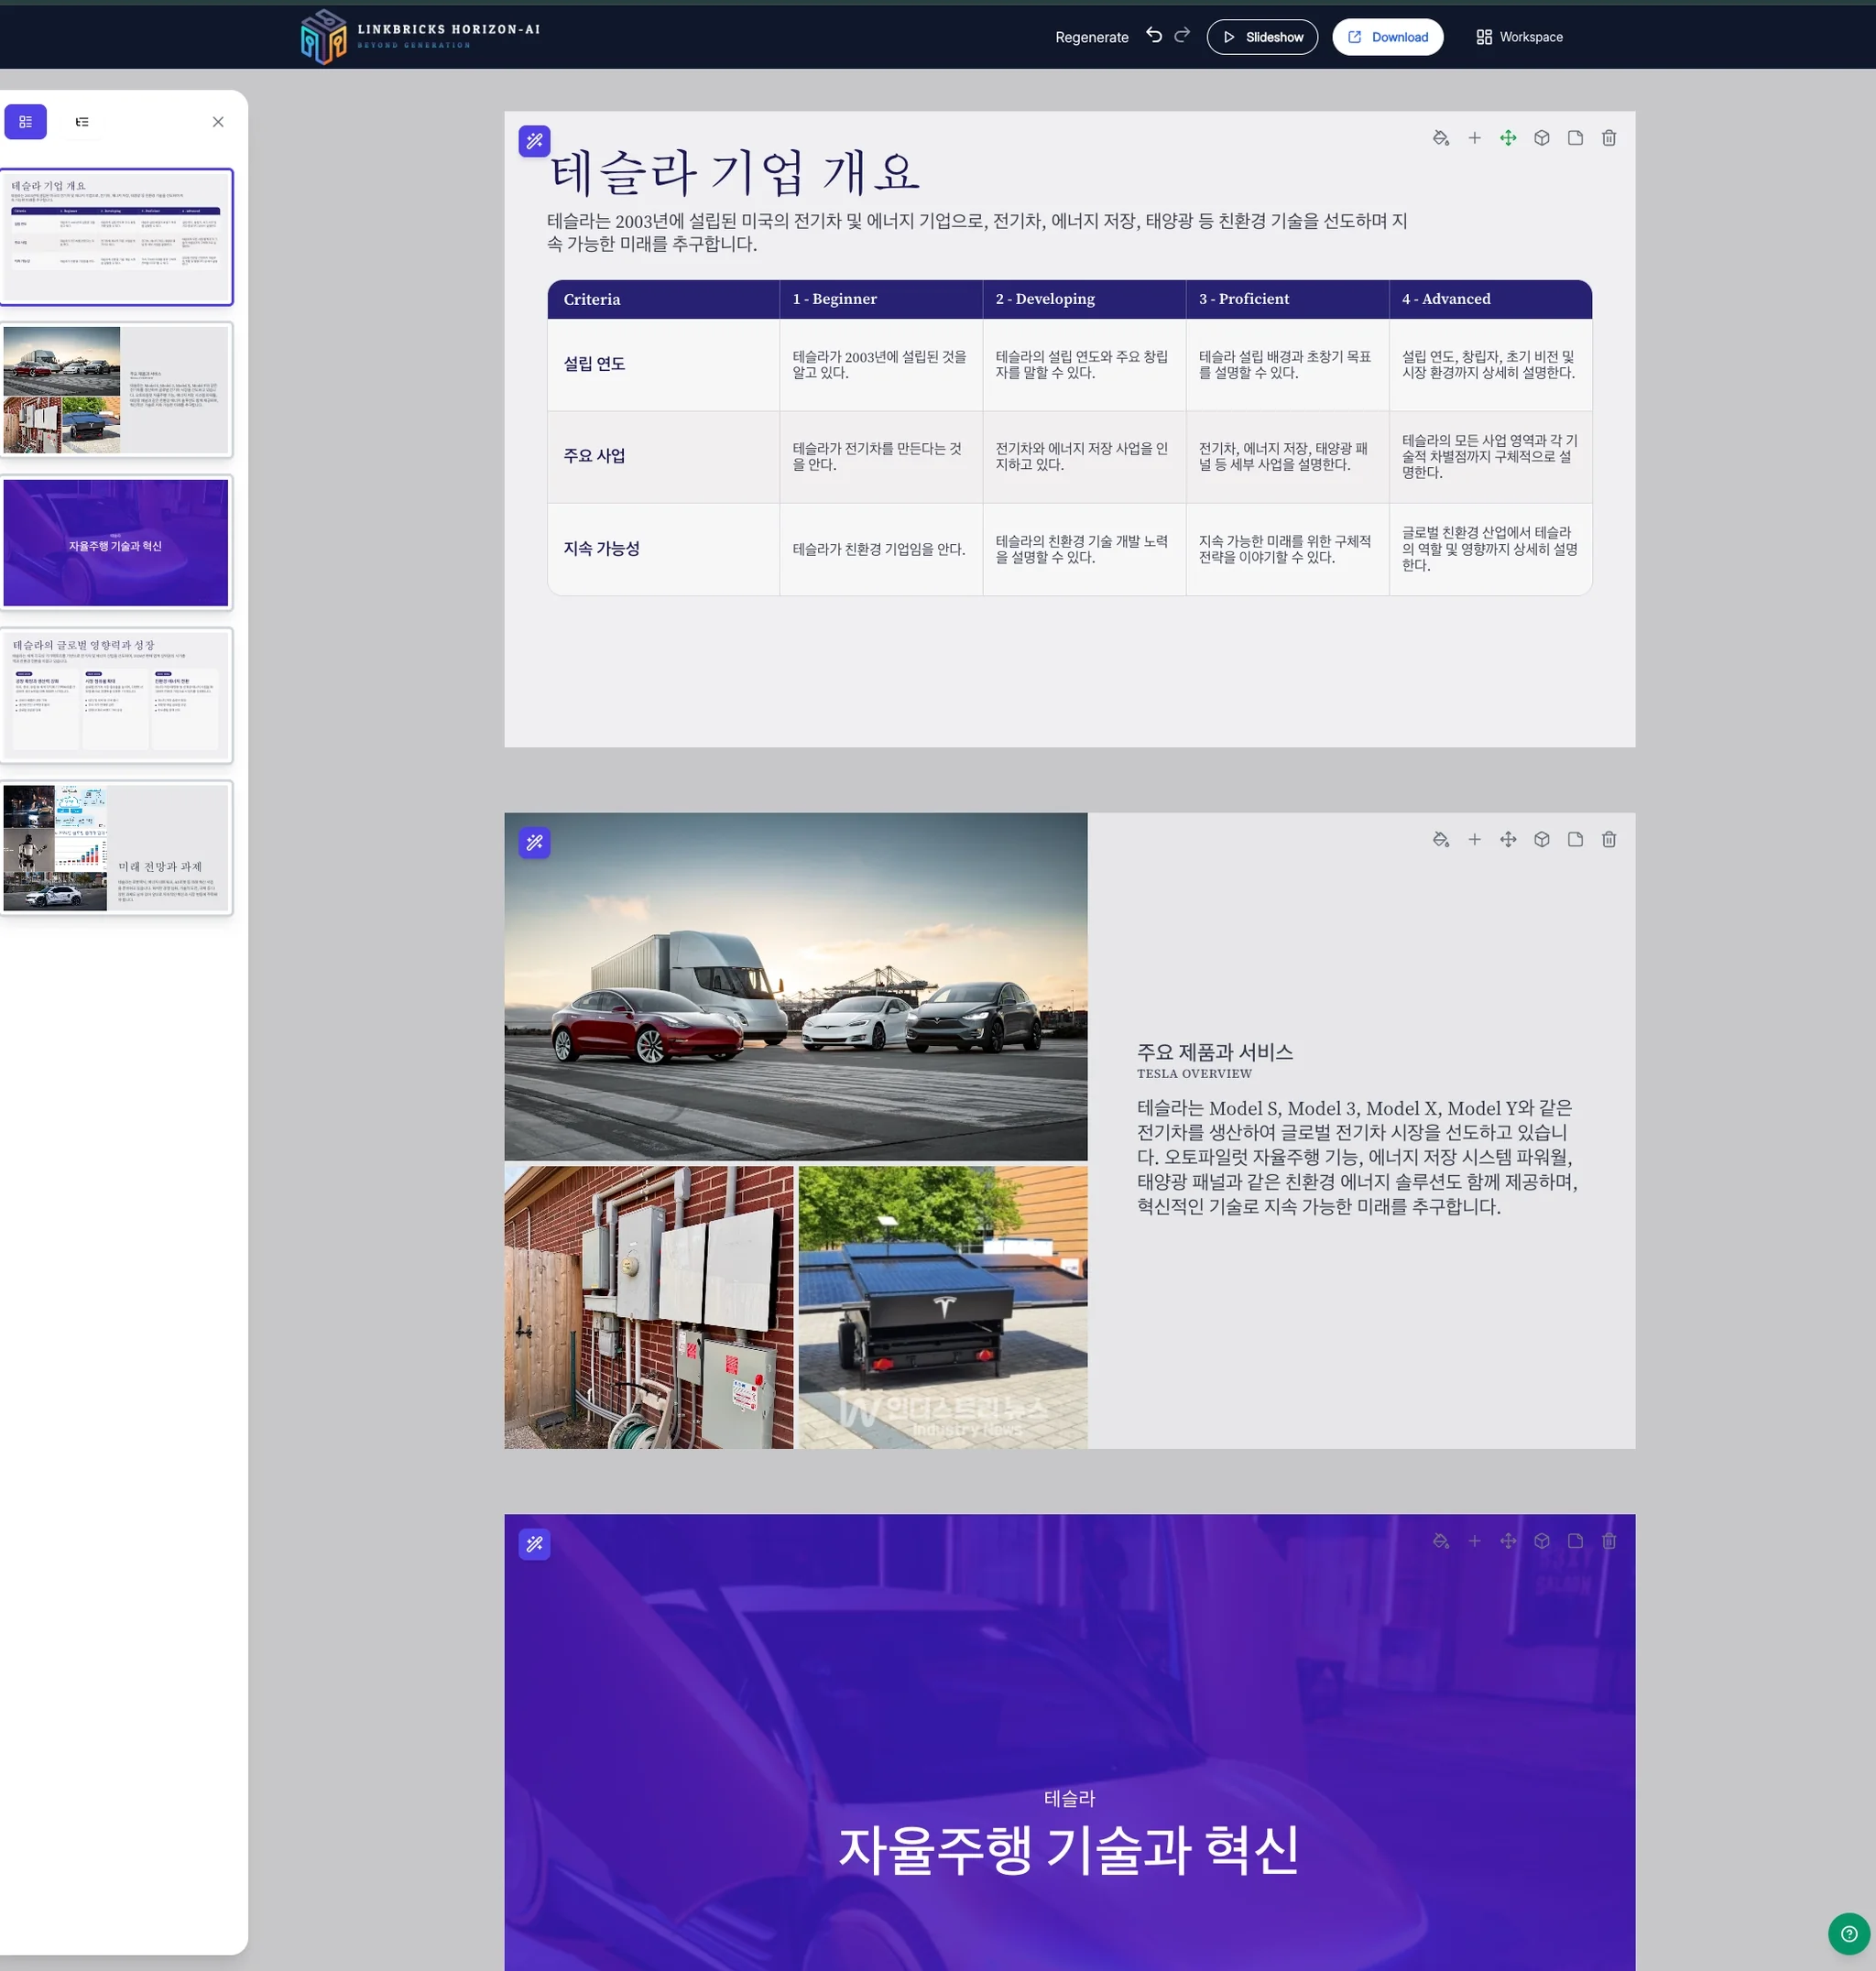Click the TESLA OVERVIEW subtitle

[1194, 1074]
